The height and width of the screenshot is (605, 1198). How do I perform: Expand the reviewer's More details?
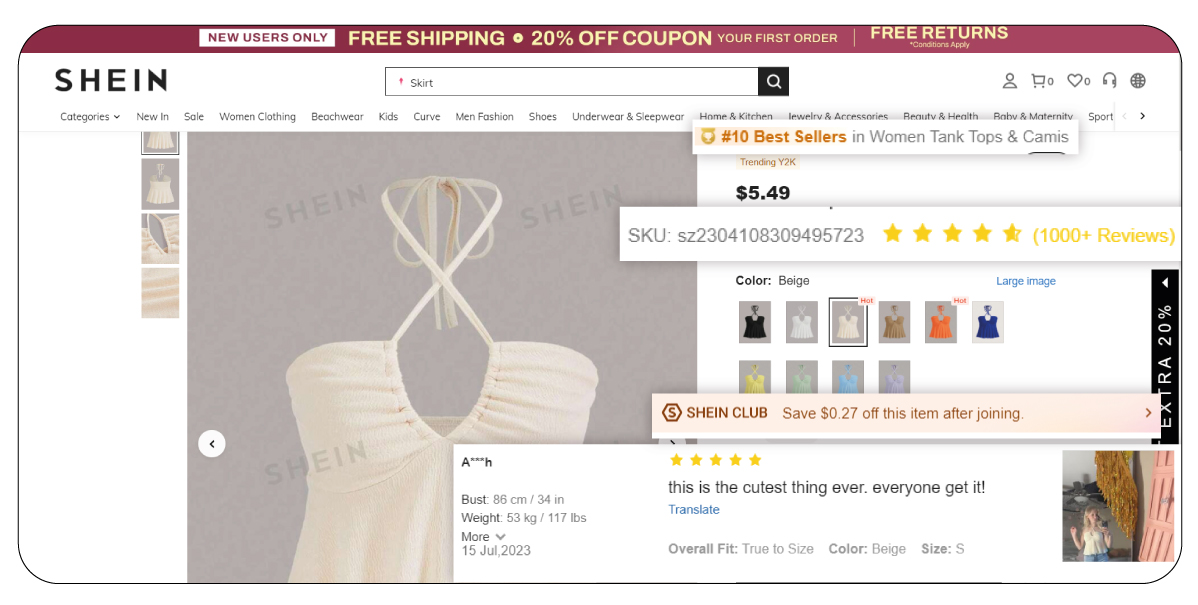[x=483, y=536]
